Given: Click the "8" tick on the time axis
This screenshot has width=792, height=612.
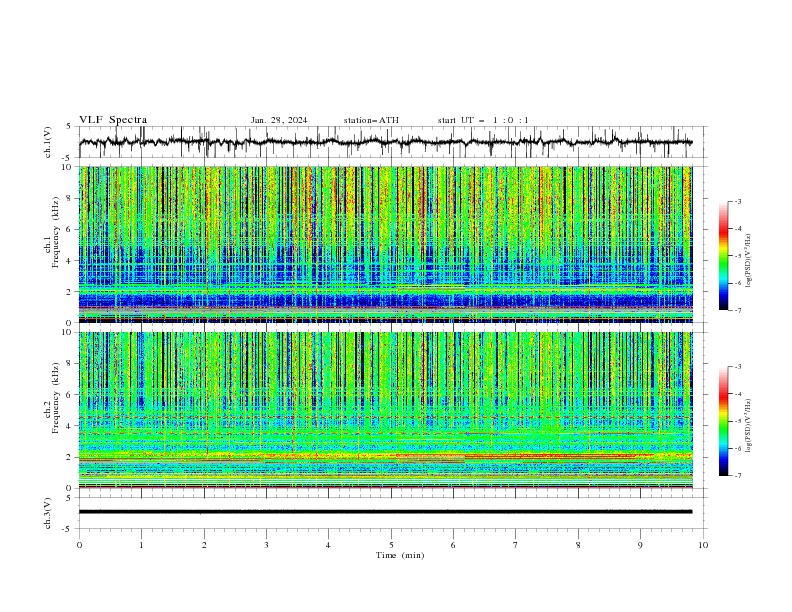Looking at the screenshot, I should tap(578, 545).
